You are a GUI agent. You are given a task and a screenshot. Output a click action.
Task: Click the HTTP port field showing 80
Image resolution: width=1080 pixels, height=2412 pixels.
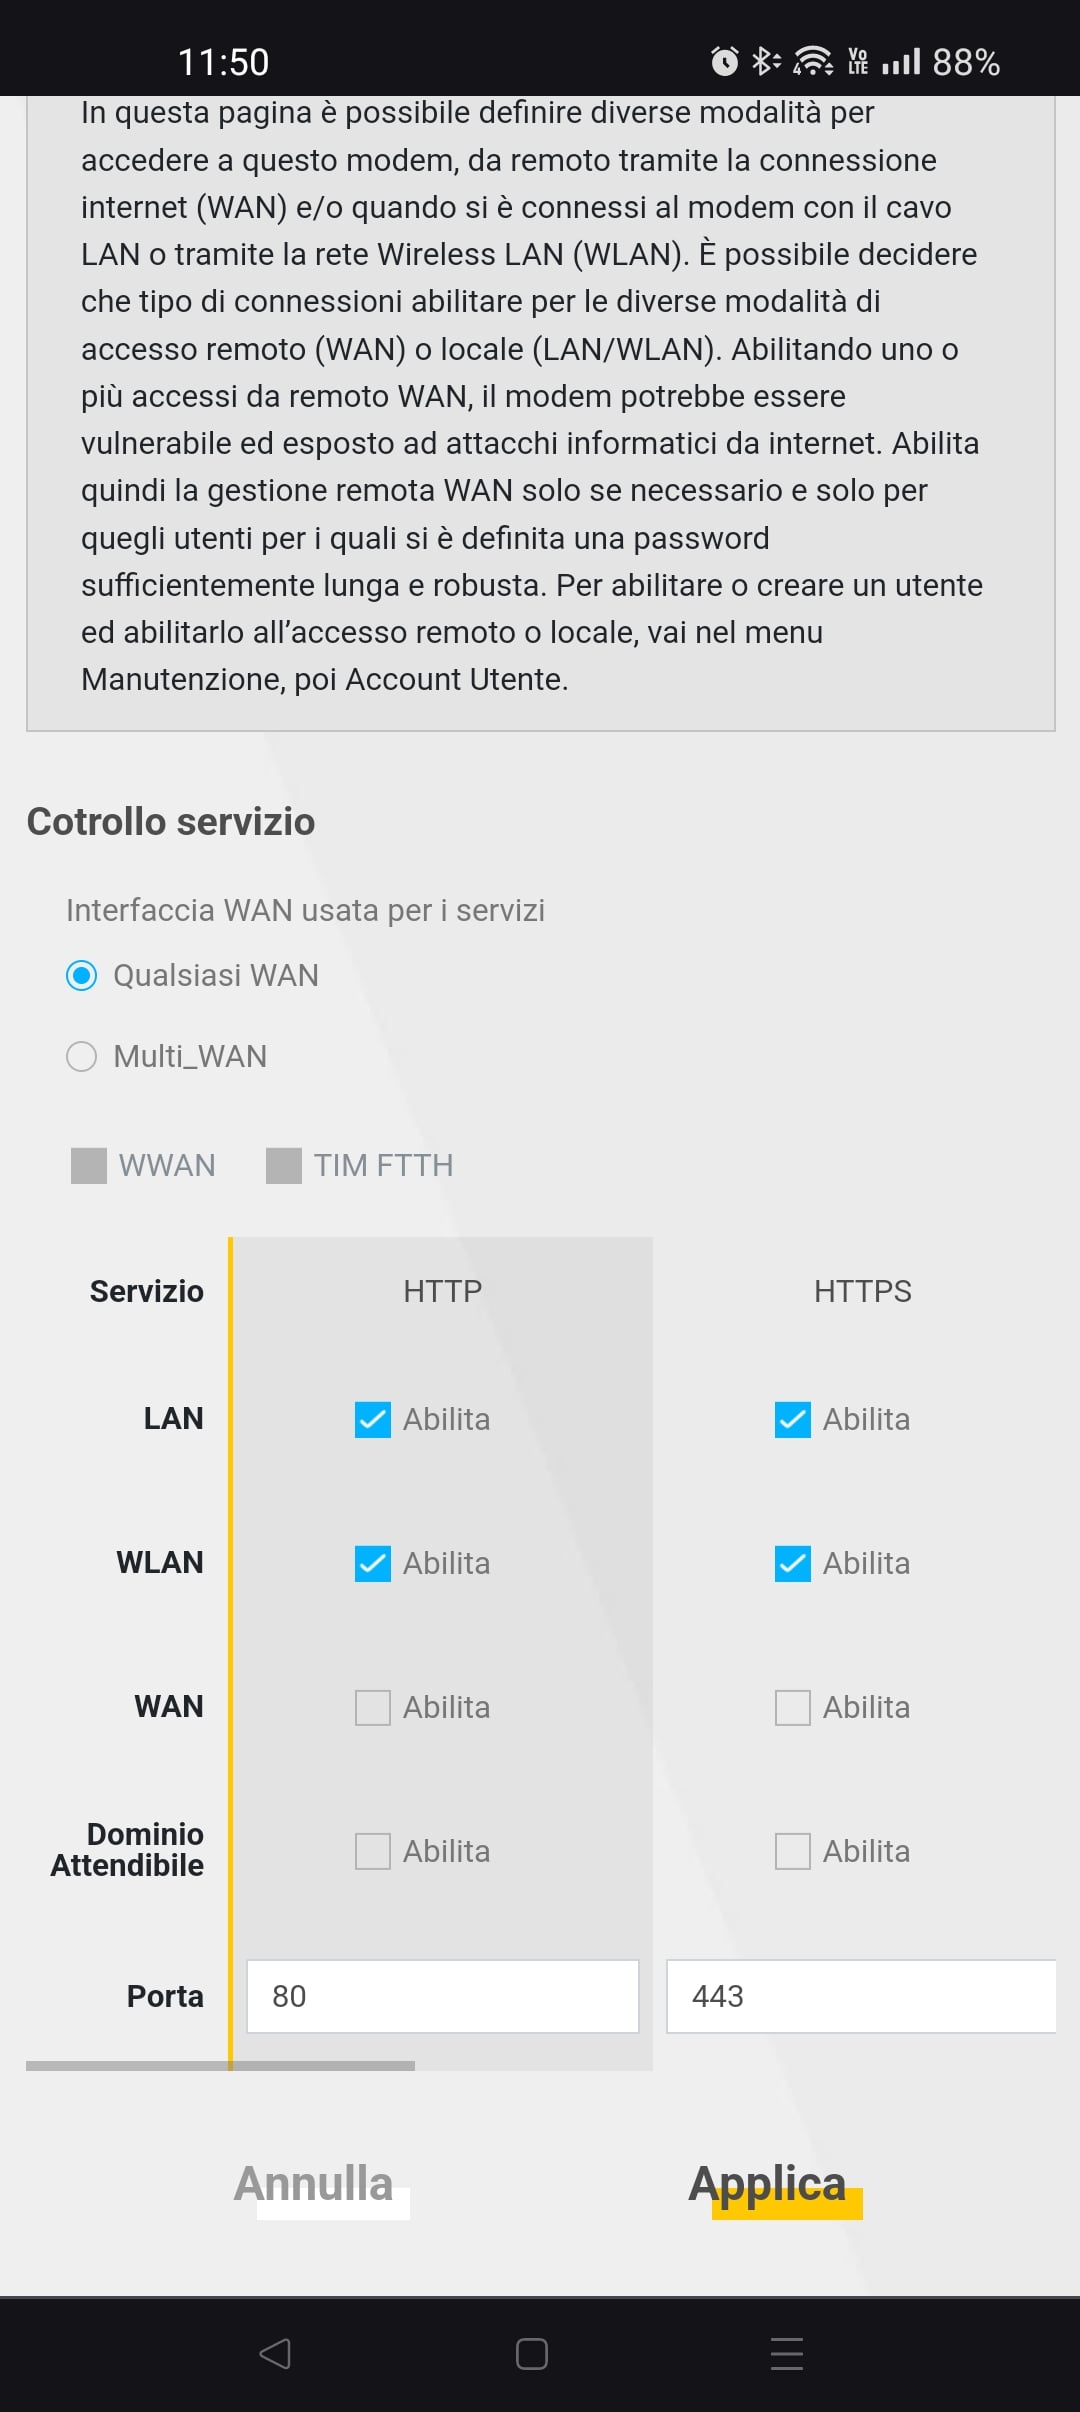click(442, 1996)
